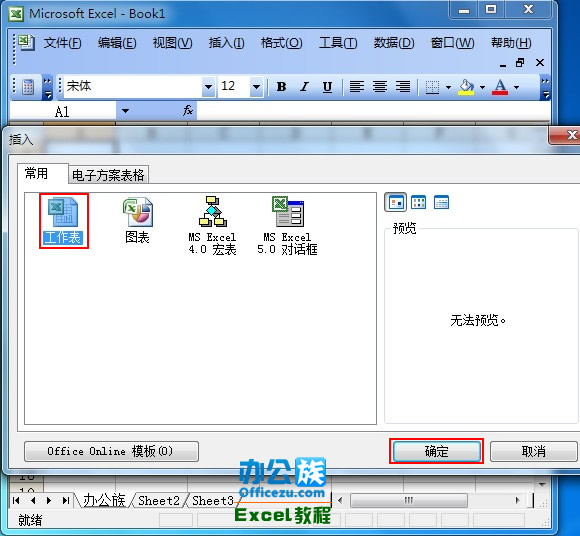Click the Excel workbook icon in menu bar
Viewport: 580px width, 536px height.
tap(26, 43)
